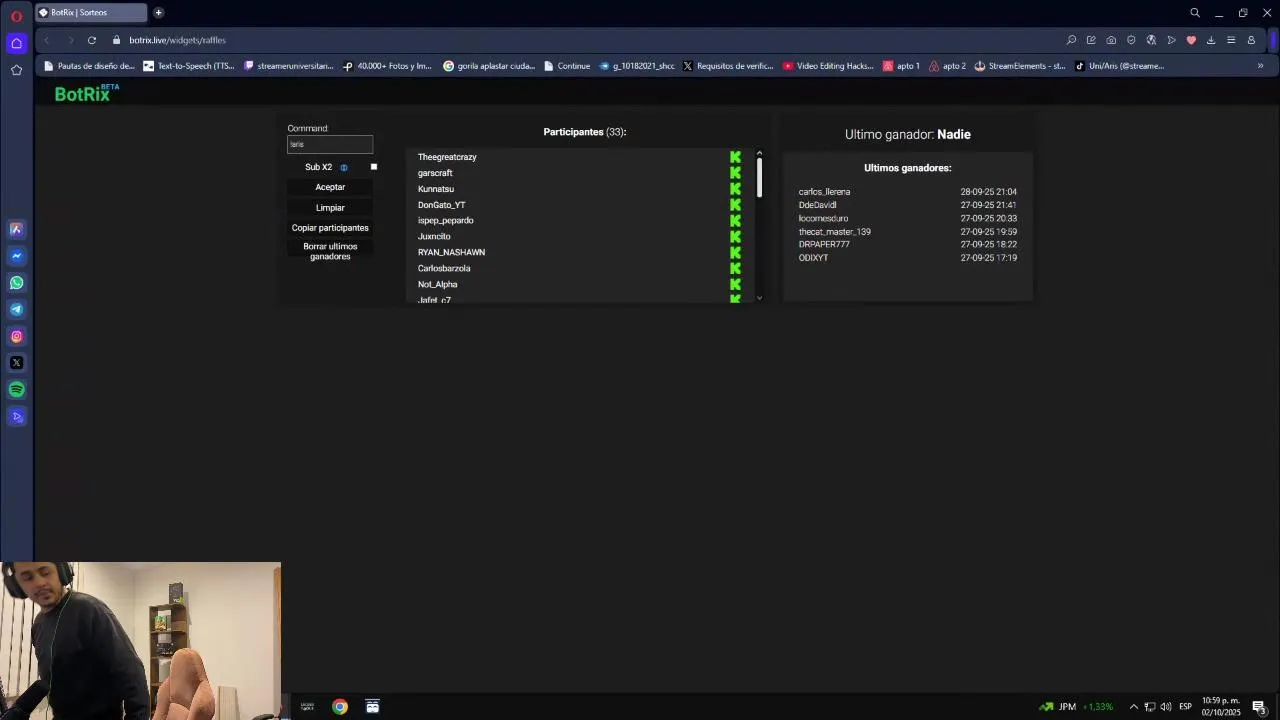
Task: Open the Flow send arrow icon
Action: 1171,40
